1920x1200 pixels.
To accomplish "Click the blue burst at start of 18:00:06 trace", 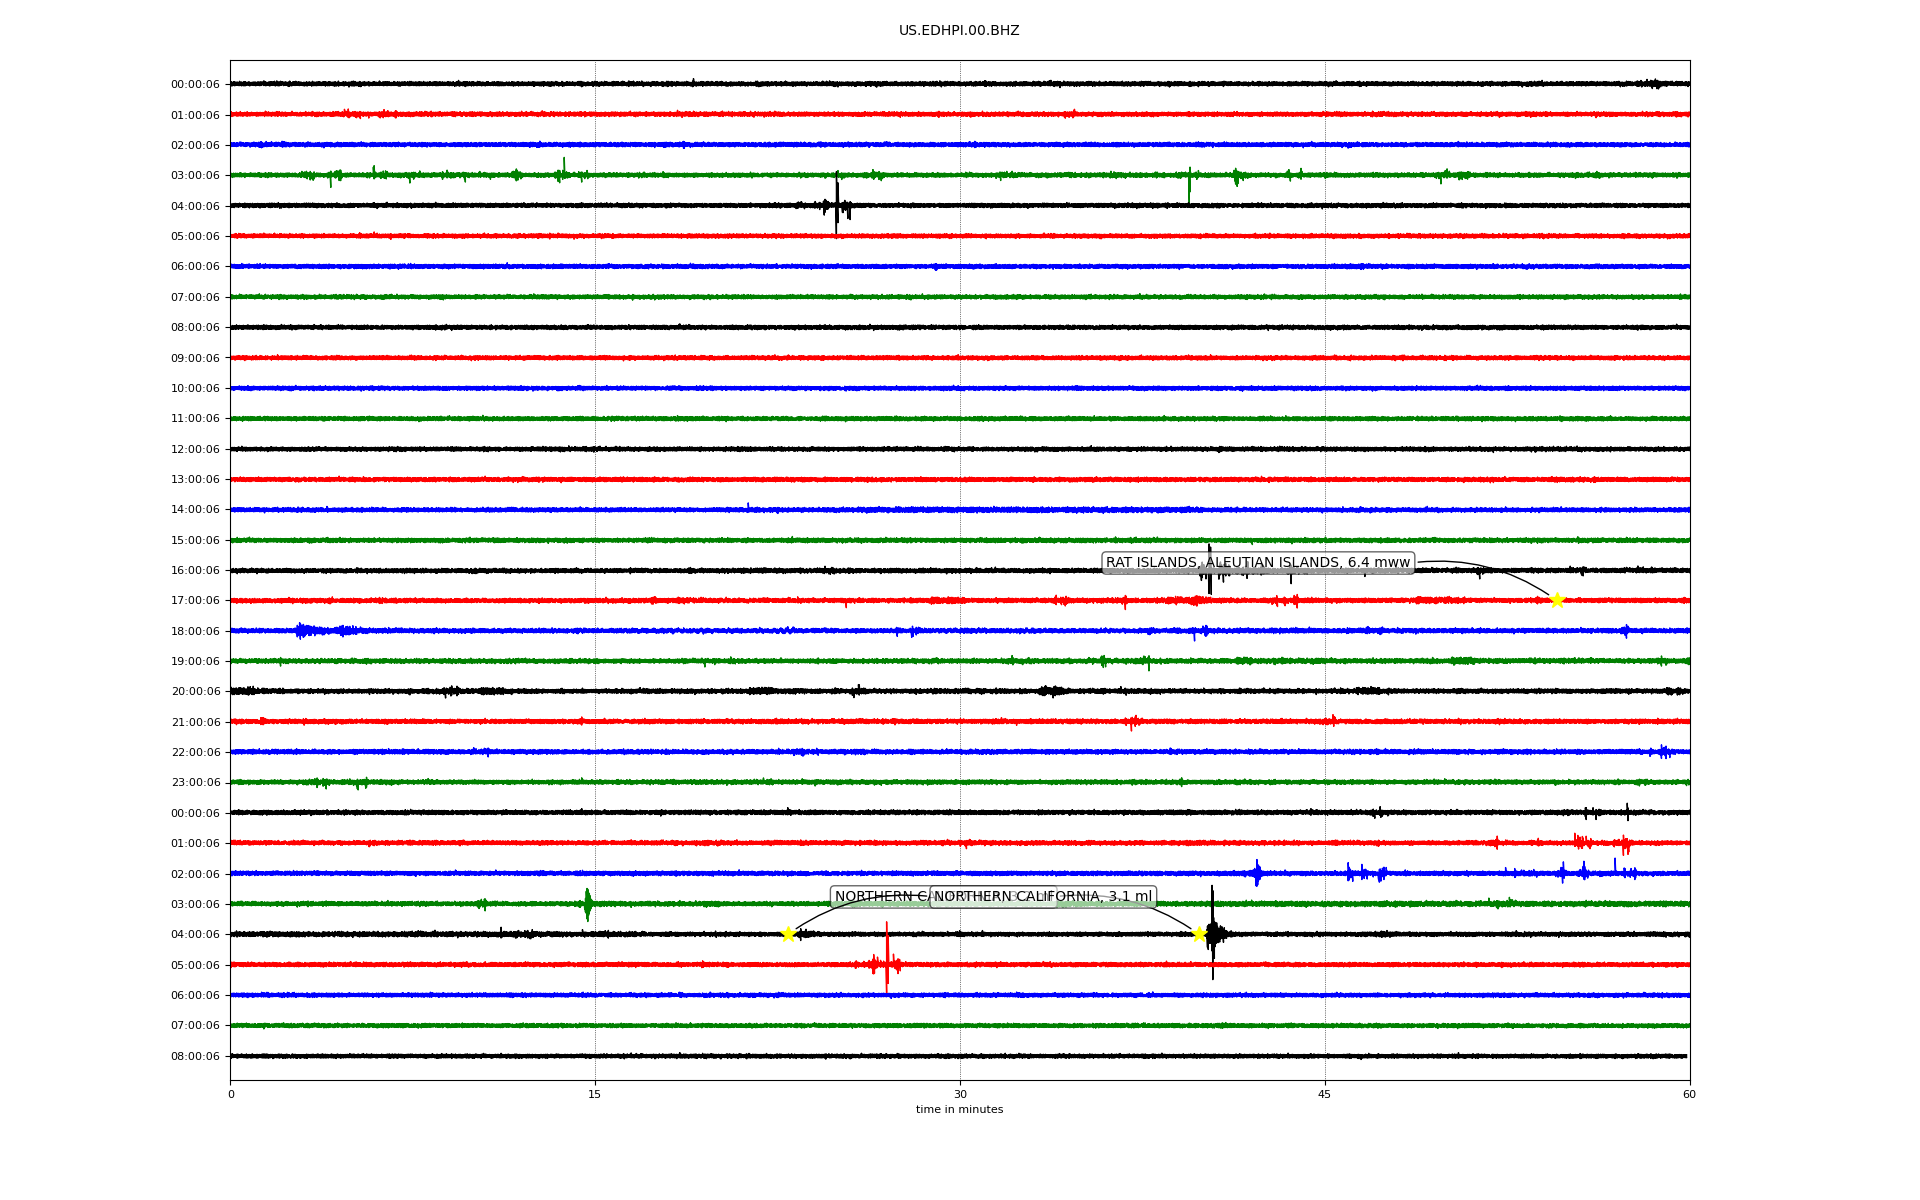I will [303, 630].
